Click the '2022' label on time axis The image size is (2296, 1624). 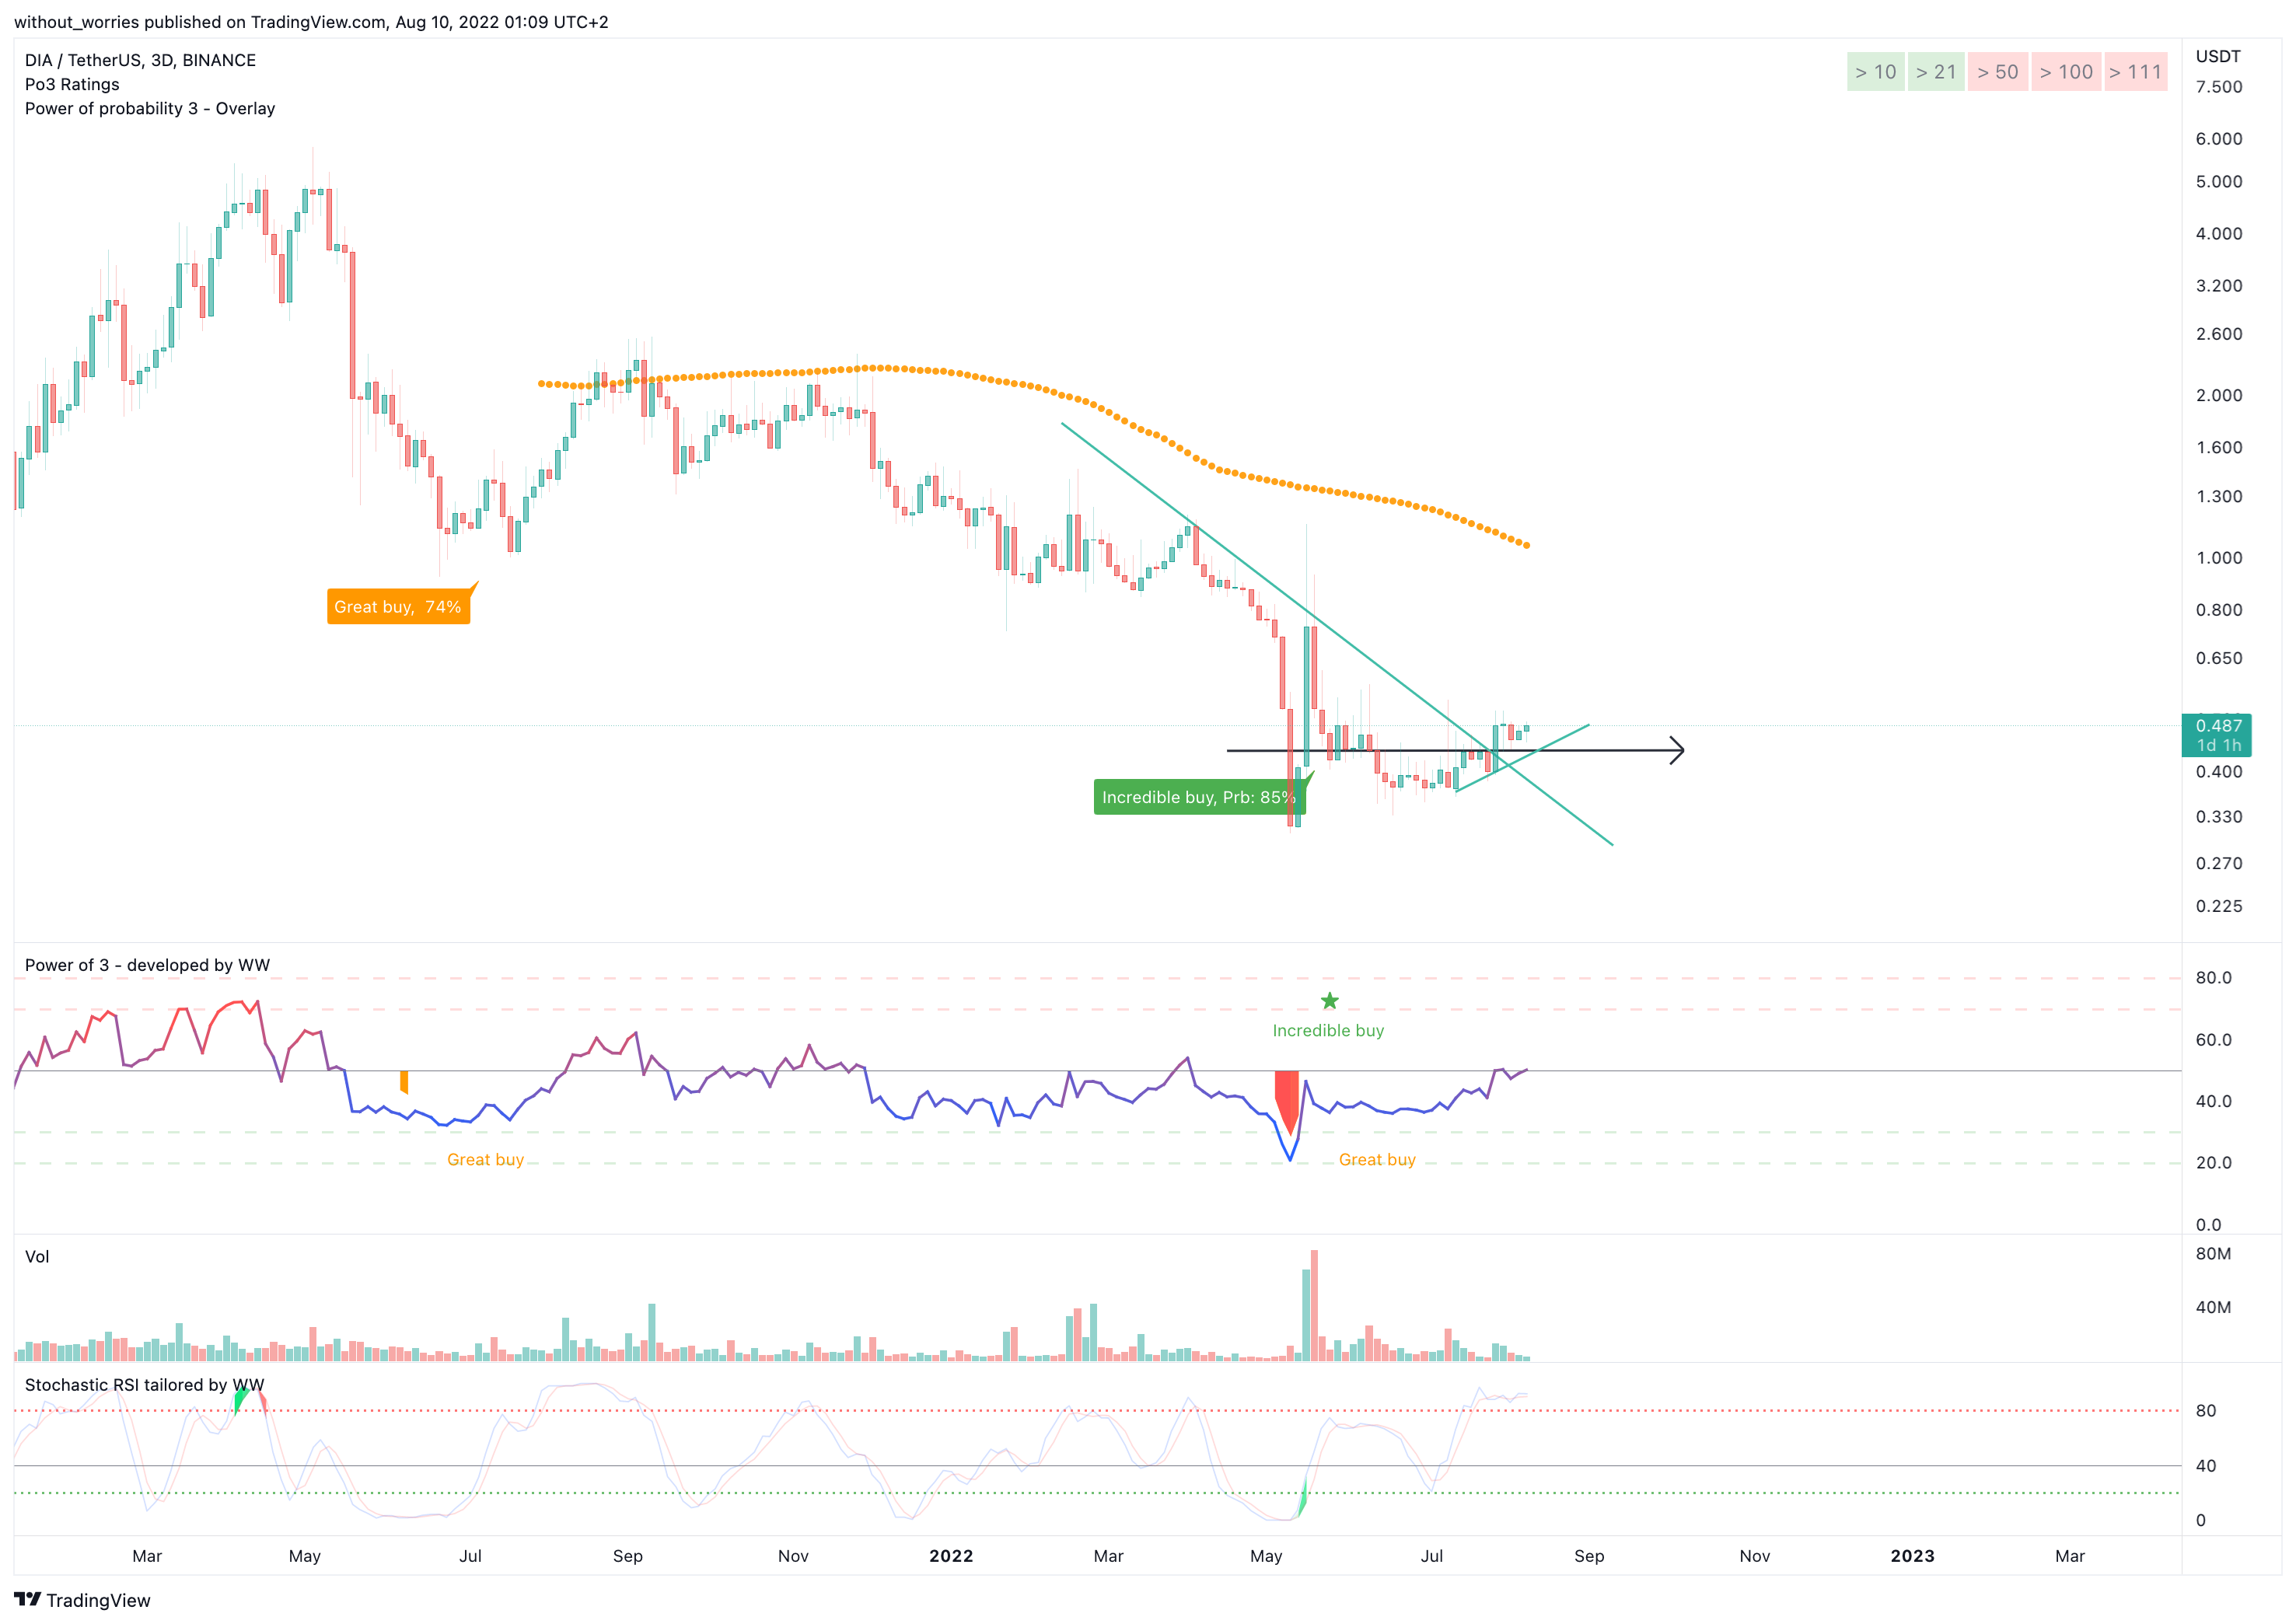click(950, 1556)
